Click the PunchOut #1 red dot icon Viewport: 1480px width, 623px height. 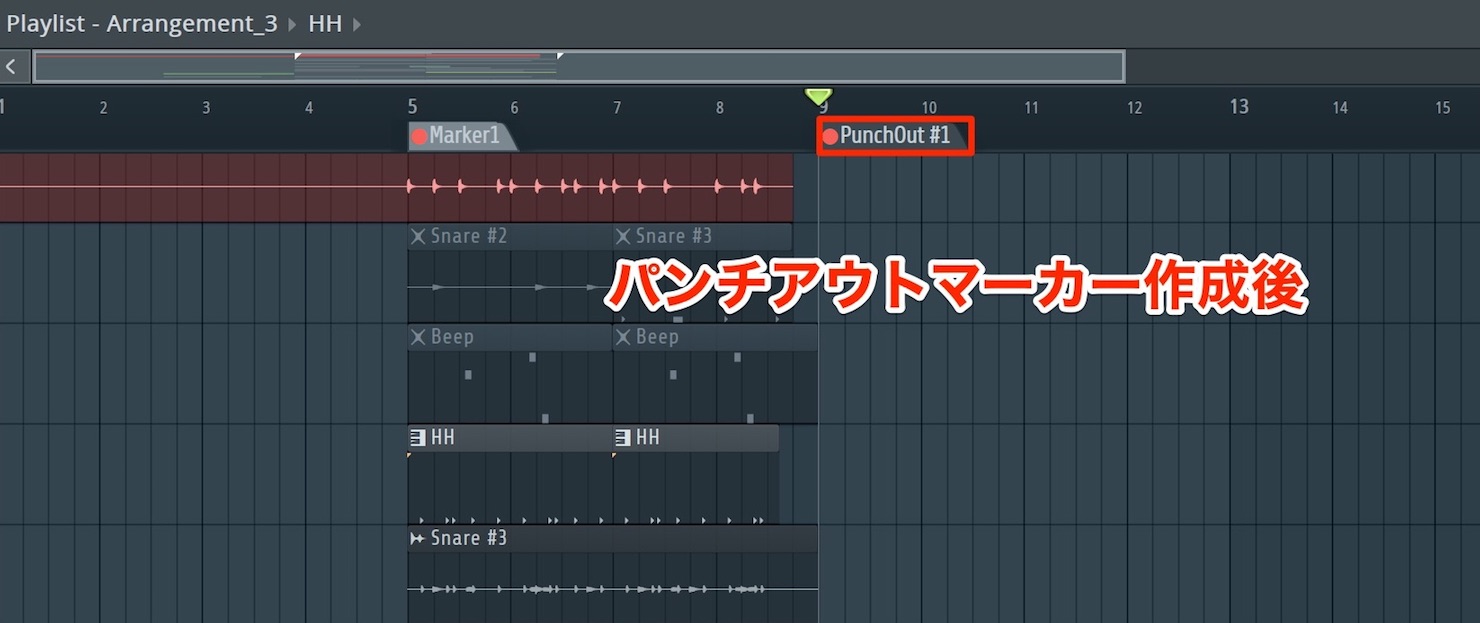(829, 137)
